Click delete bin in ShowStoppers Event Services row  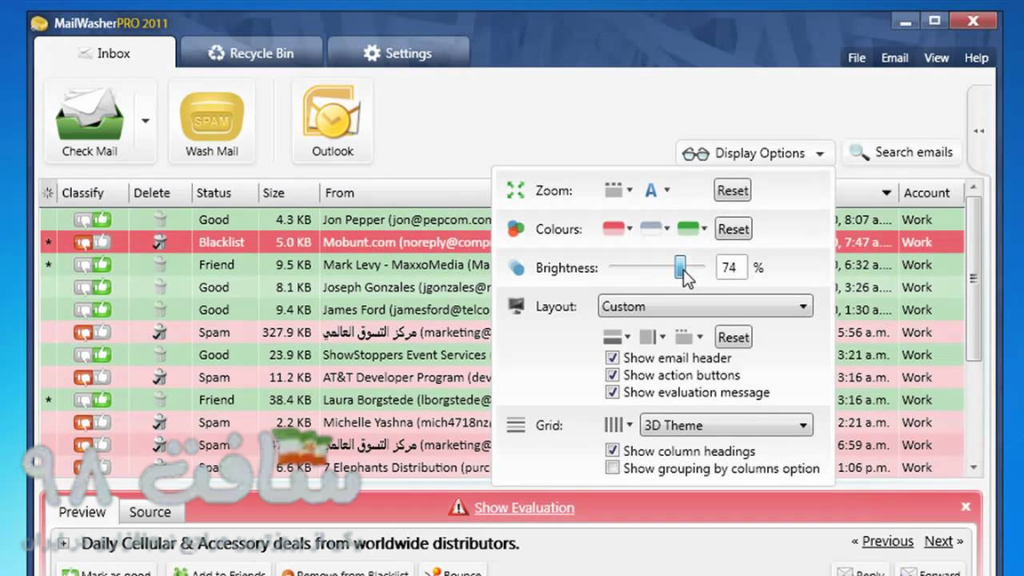[x=160, y=355]
